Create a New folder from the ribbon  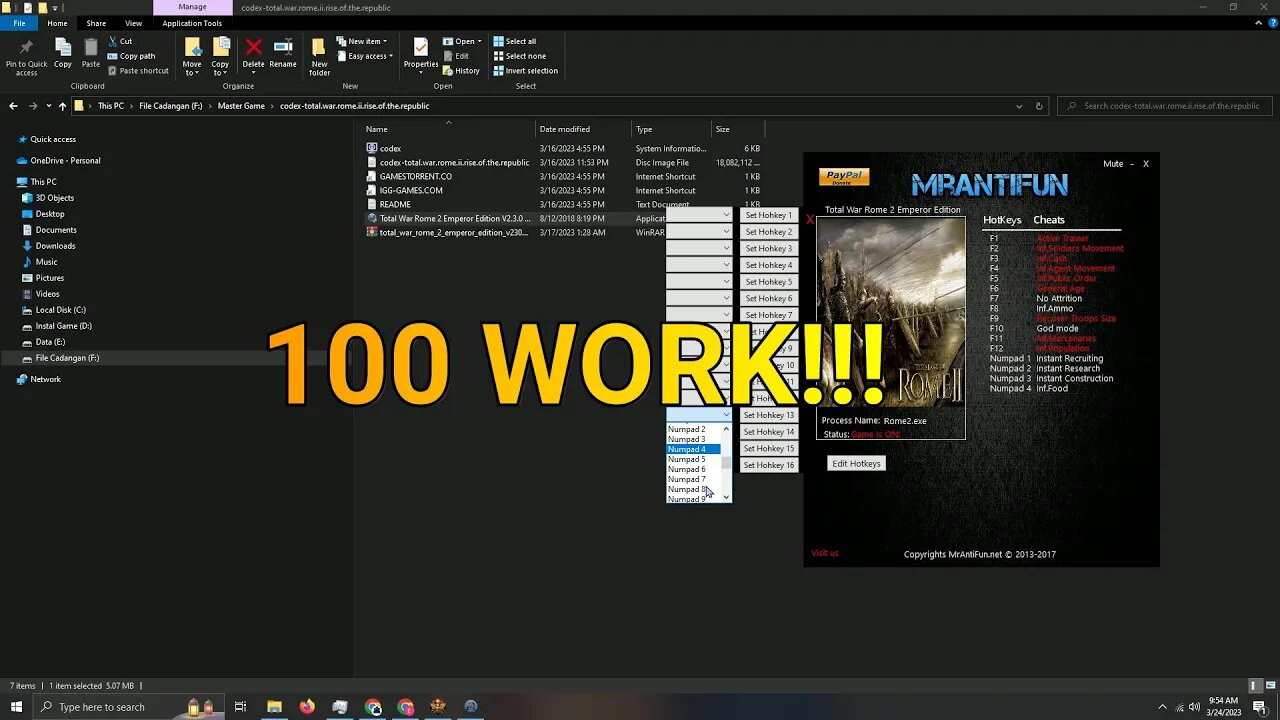point(319,56)
